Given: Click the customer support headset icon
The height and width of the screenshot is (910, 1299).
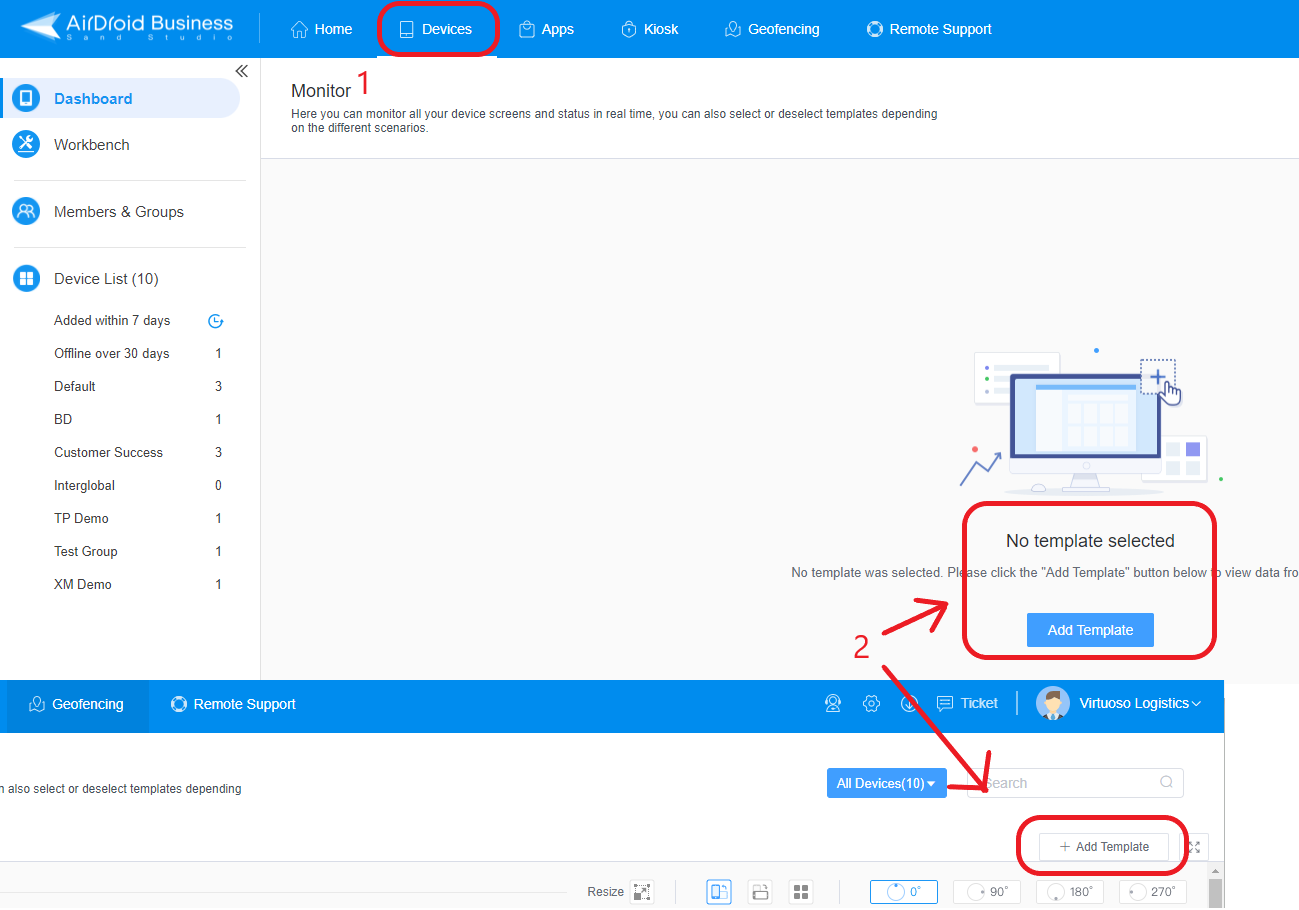Looking at the screenshot, I should tap(833, 703).
